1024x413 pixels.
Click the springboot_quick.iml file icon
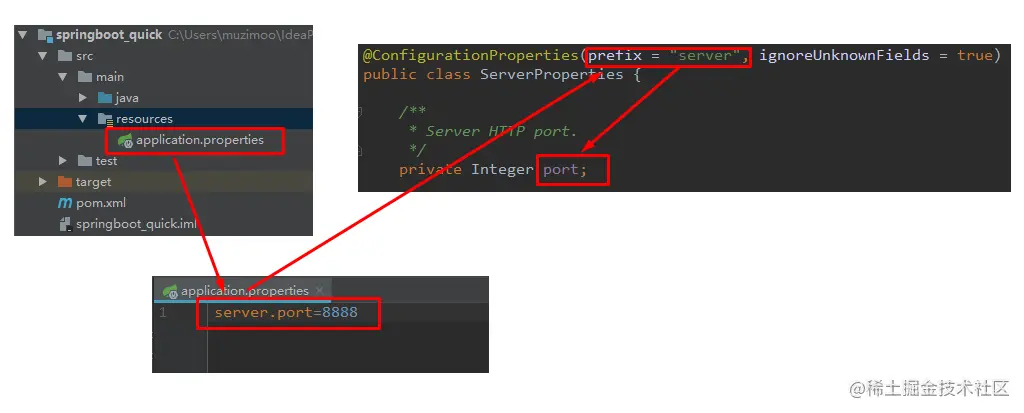pos(65,224)
